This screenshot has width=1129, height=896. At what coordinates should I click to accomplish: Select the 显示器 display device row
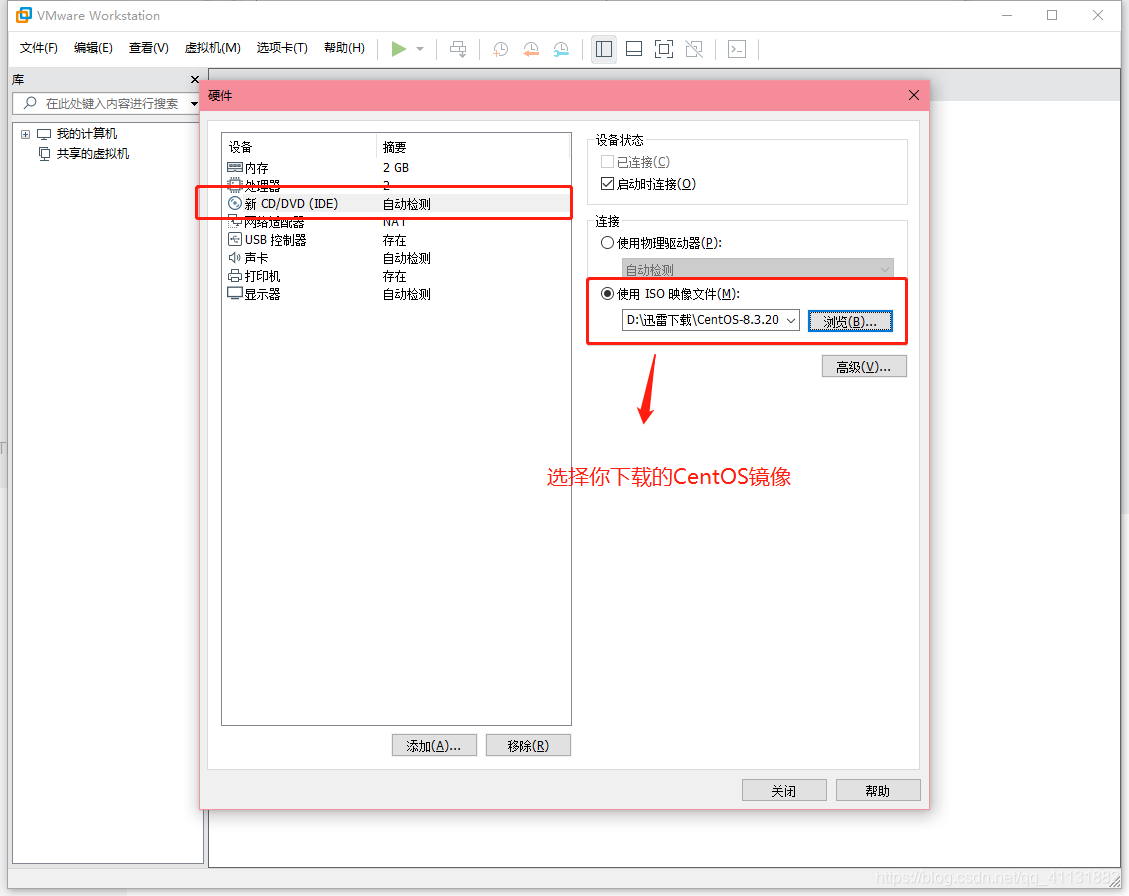pos(397,294)
